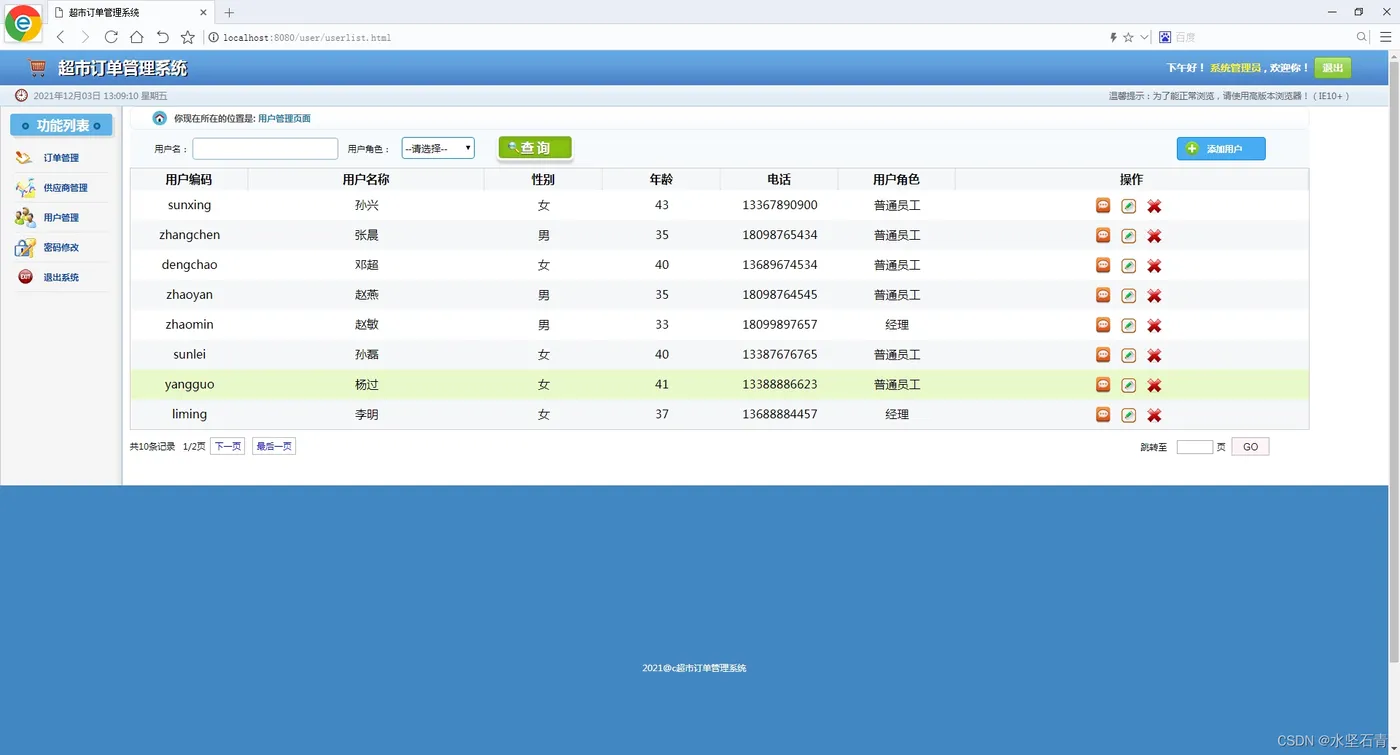The width and height of the screenshot is (1400, 755).
Task: Edit icon for liming
Action: (x=1128, y=415)
